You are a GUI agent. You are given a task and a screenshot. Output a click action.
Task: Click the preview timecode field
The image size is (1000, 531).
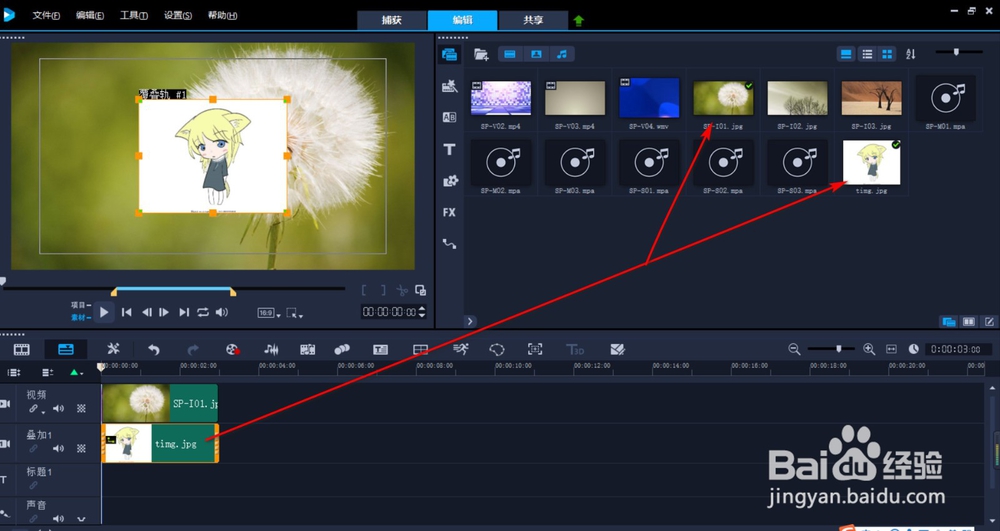click(390, 312)
